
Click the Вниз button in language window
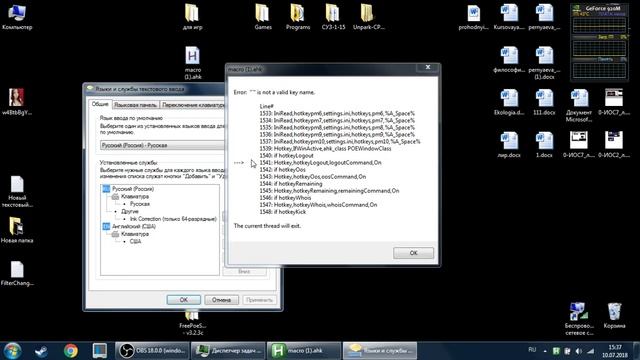244,271
